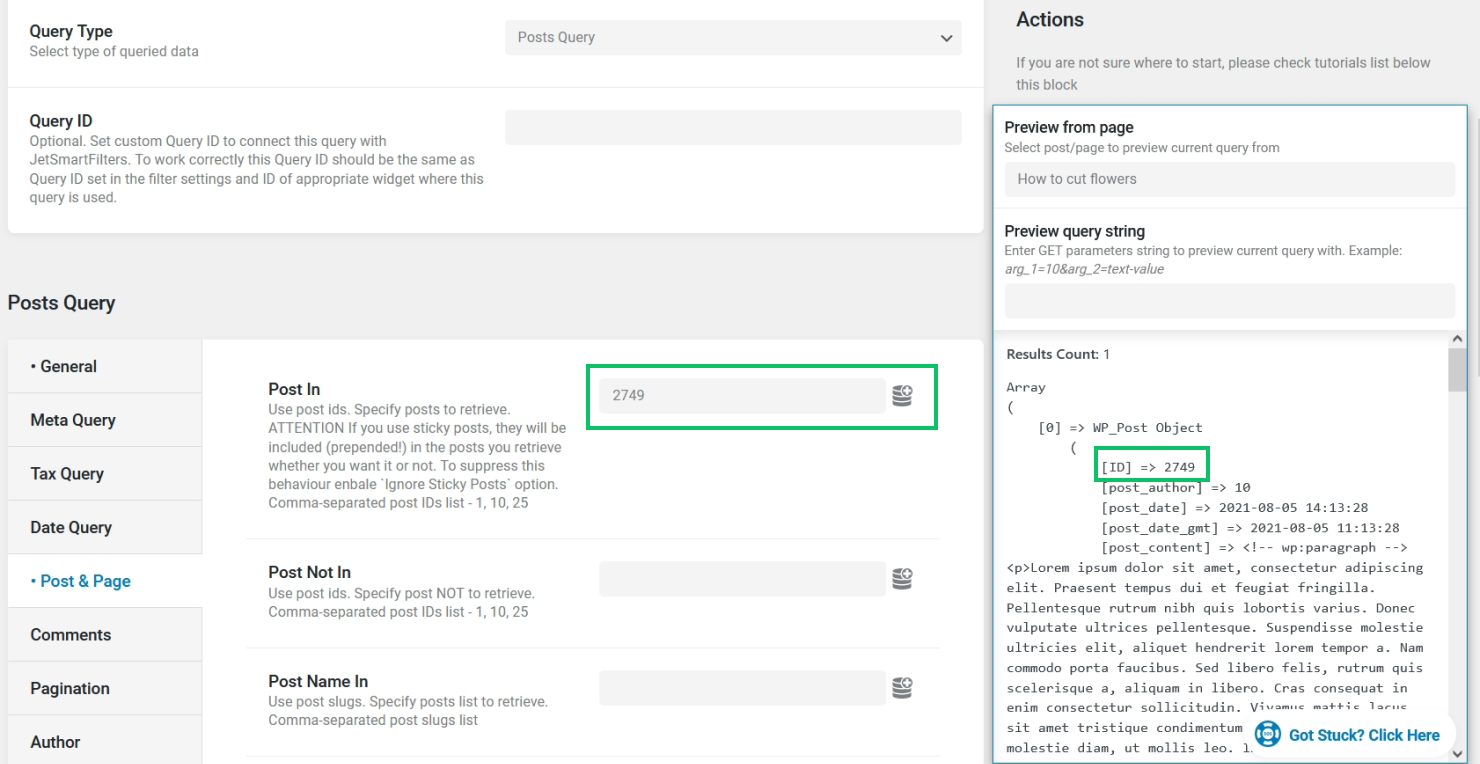Image resolution: width=1480 pixels, height=764 pixels.
Task: Open the Pagination tab
Action: coord(105,688)
